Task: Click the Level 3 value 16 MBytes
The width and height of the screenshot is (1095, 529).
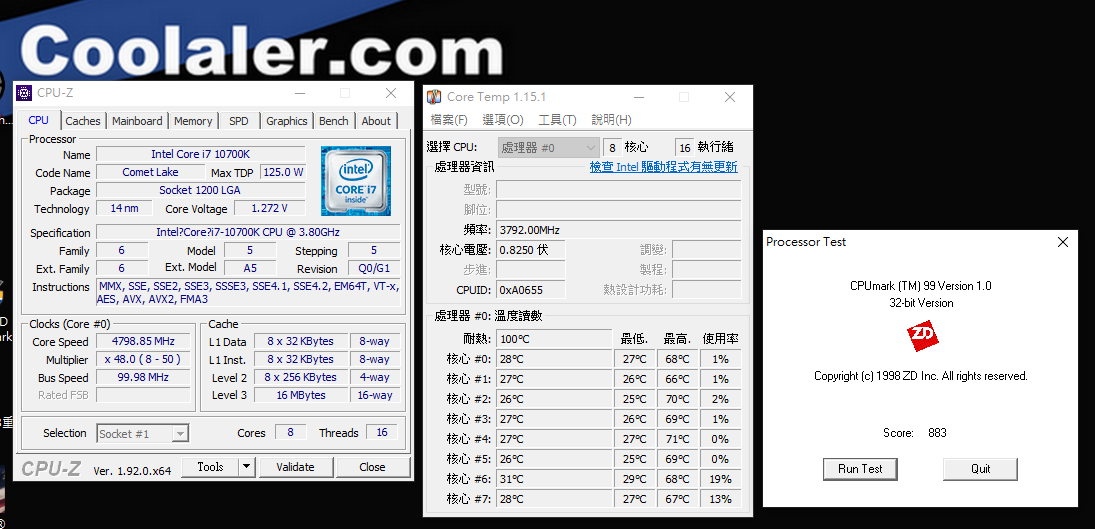Action: (x=300, y=396)
